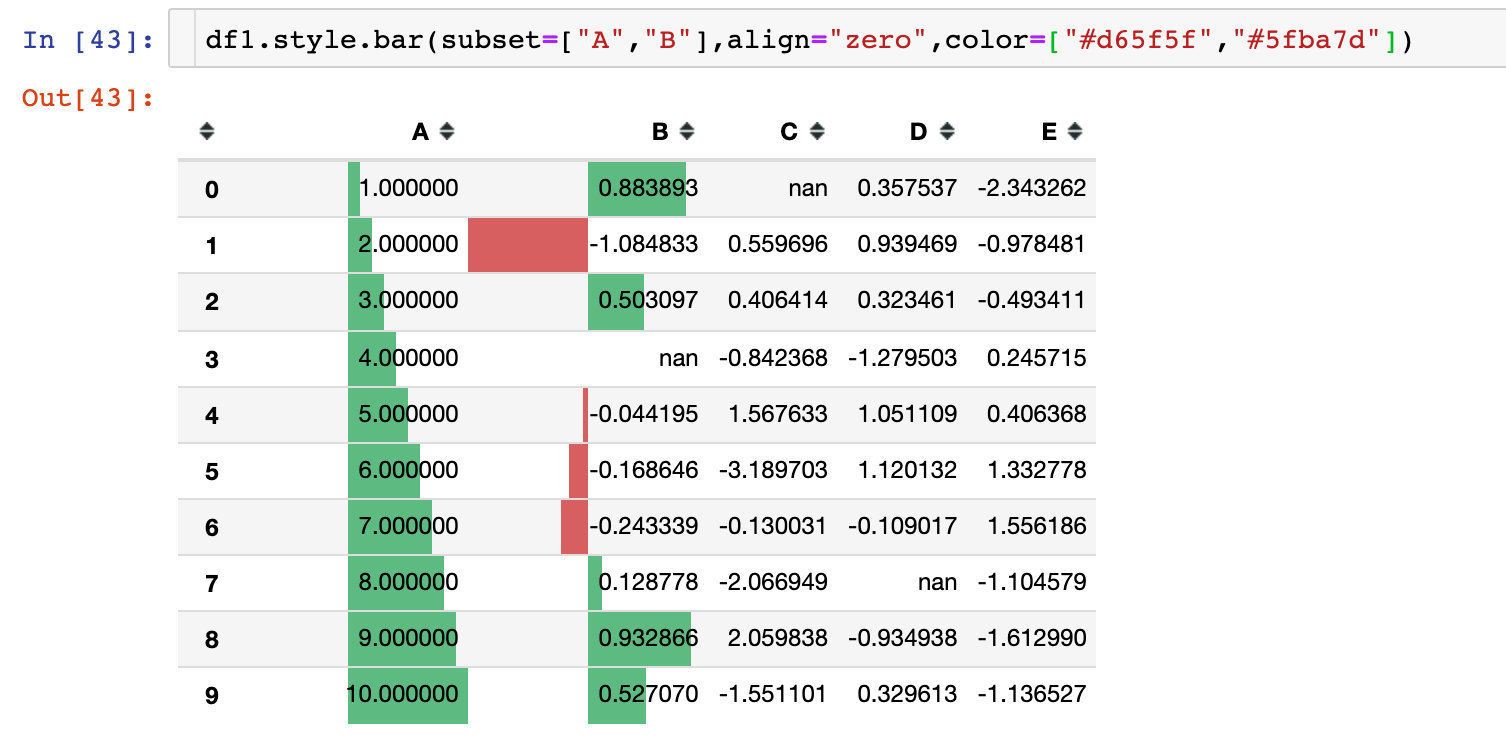Click the nan cell in column C
This screenshot has width=1506, height=752.
[x=808, y=188]
